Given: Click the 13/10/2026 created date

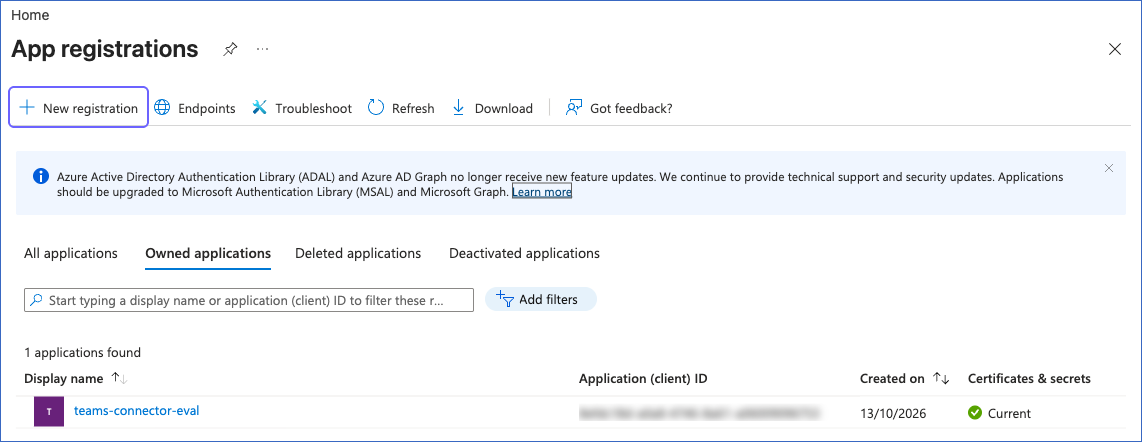Looking at the screenshot, I should coord(893,414).
